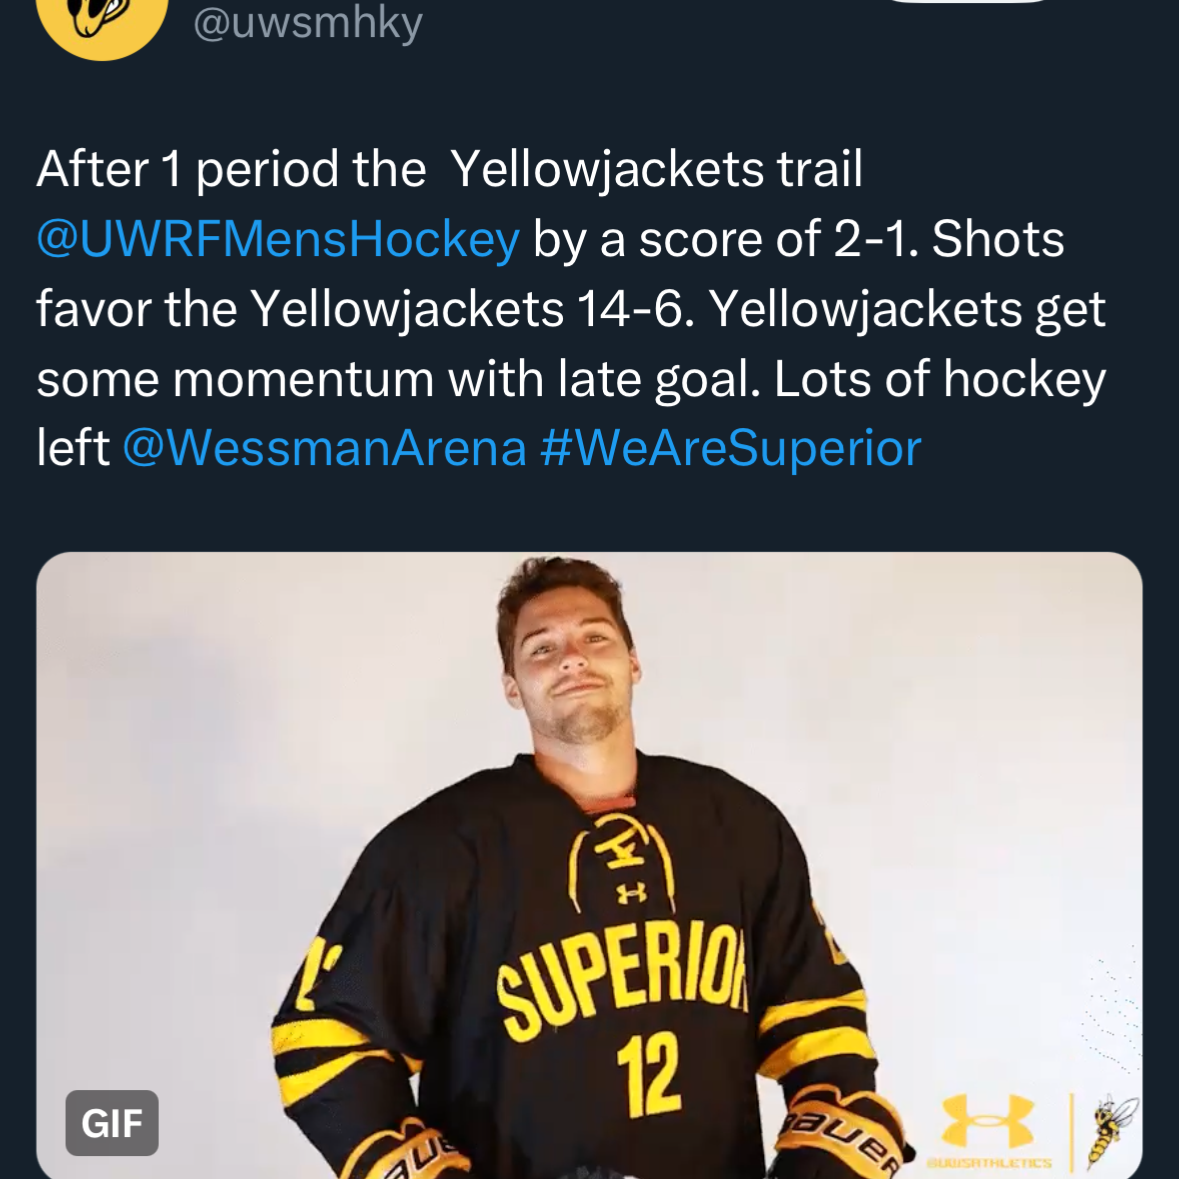
Task: Open the @WessmanArena mention
Action: 324,448
